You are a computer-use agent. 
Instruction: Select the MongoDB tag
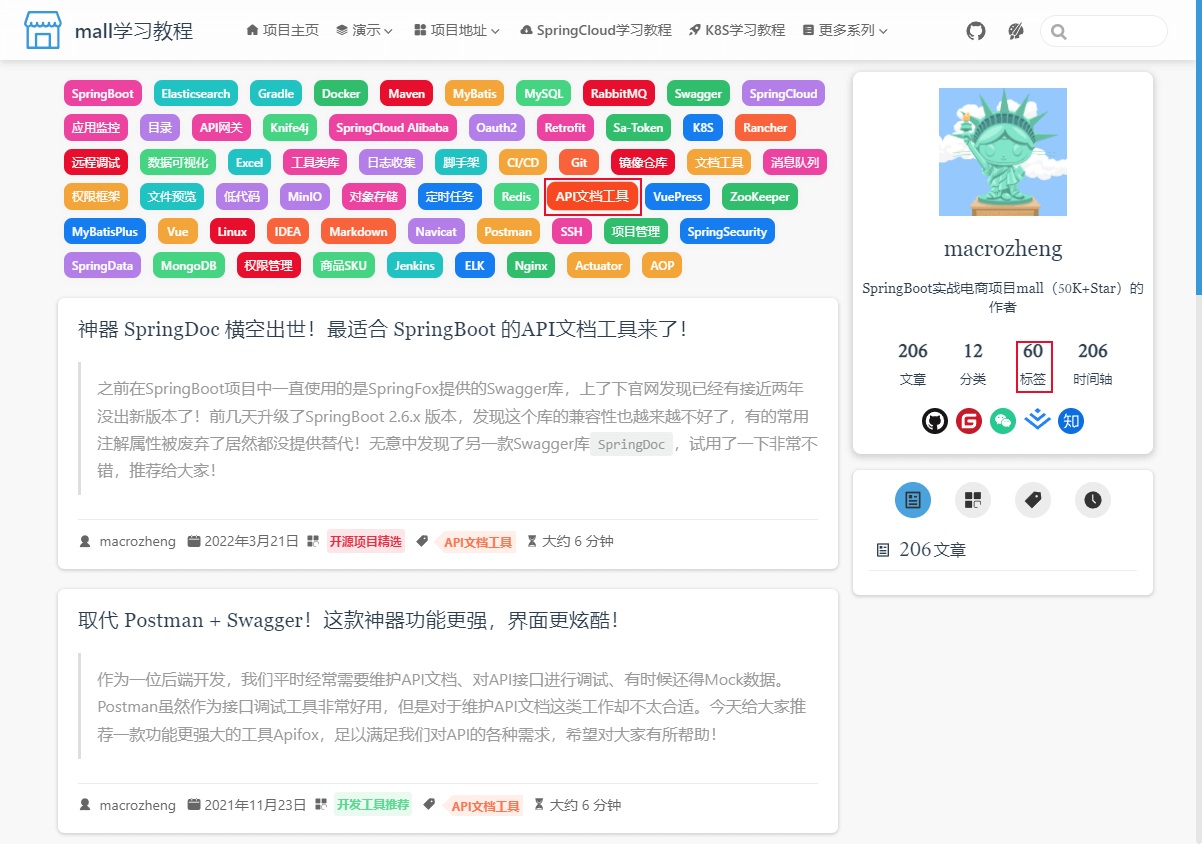point(189,266)
